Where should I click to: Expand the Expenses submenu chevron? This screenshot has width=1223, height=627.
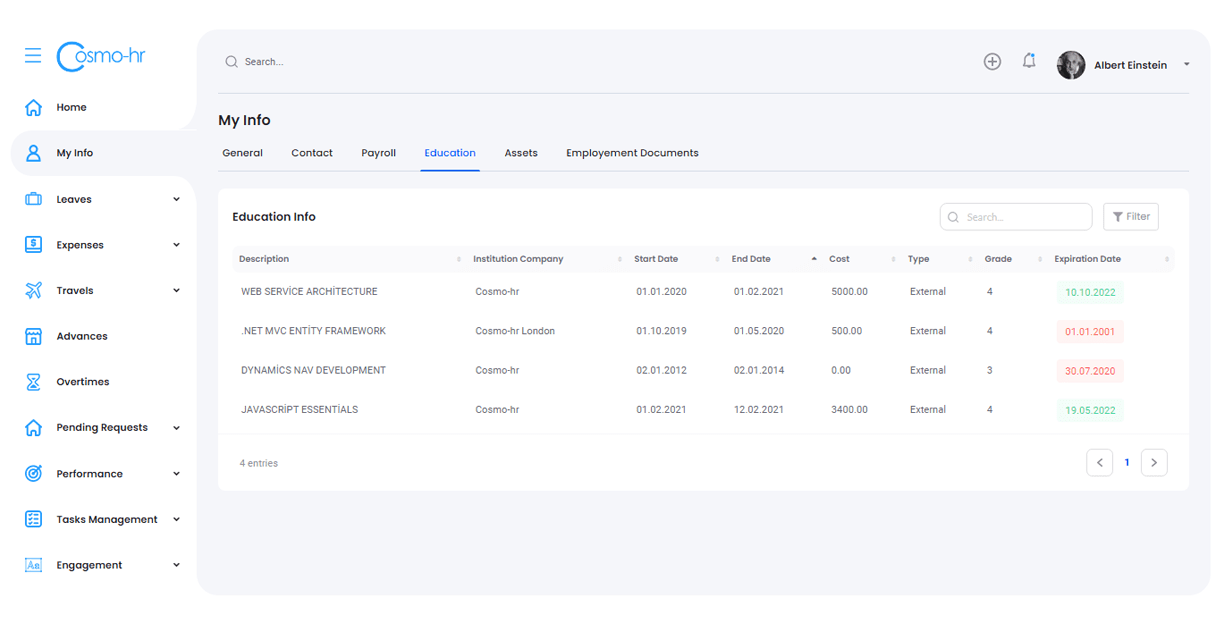coord(176,245)
